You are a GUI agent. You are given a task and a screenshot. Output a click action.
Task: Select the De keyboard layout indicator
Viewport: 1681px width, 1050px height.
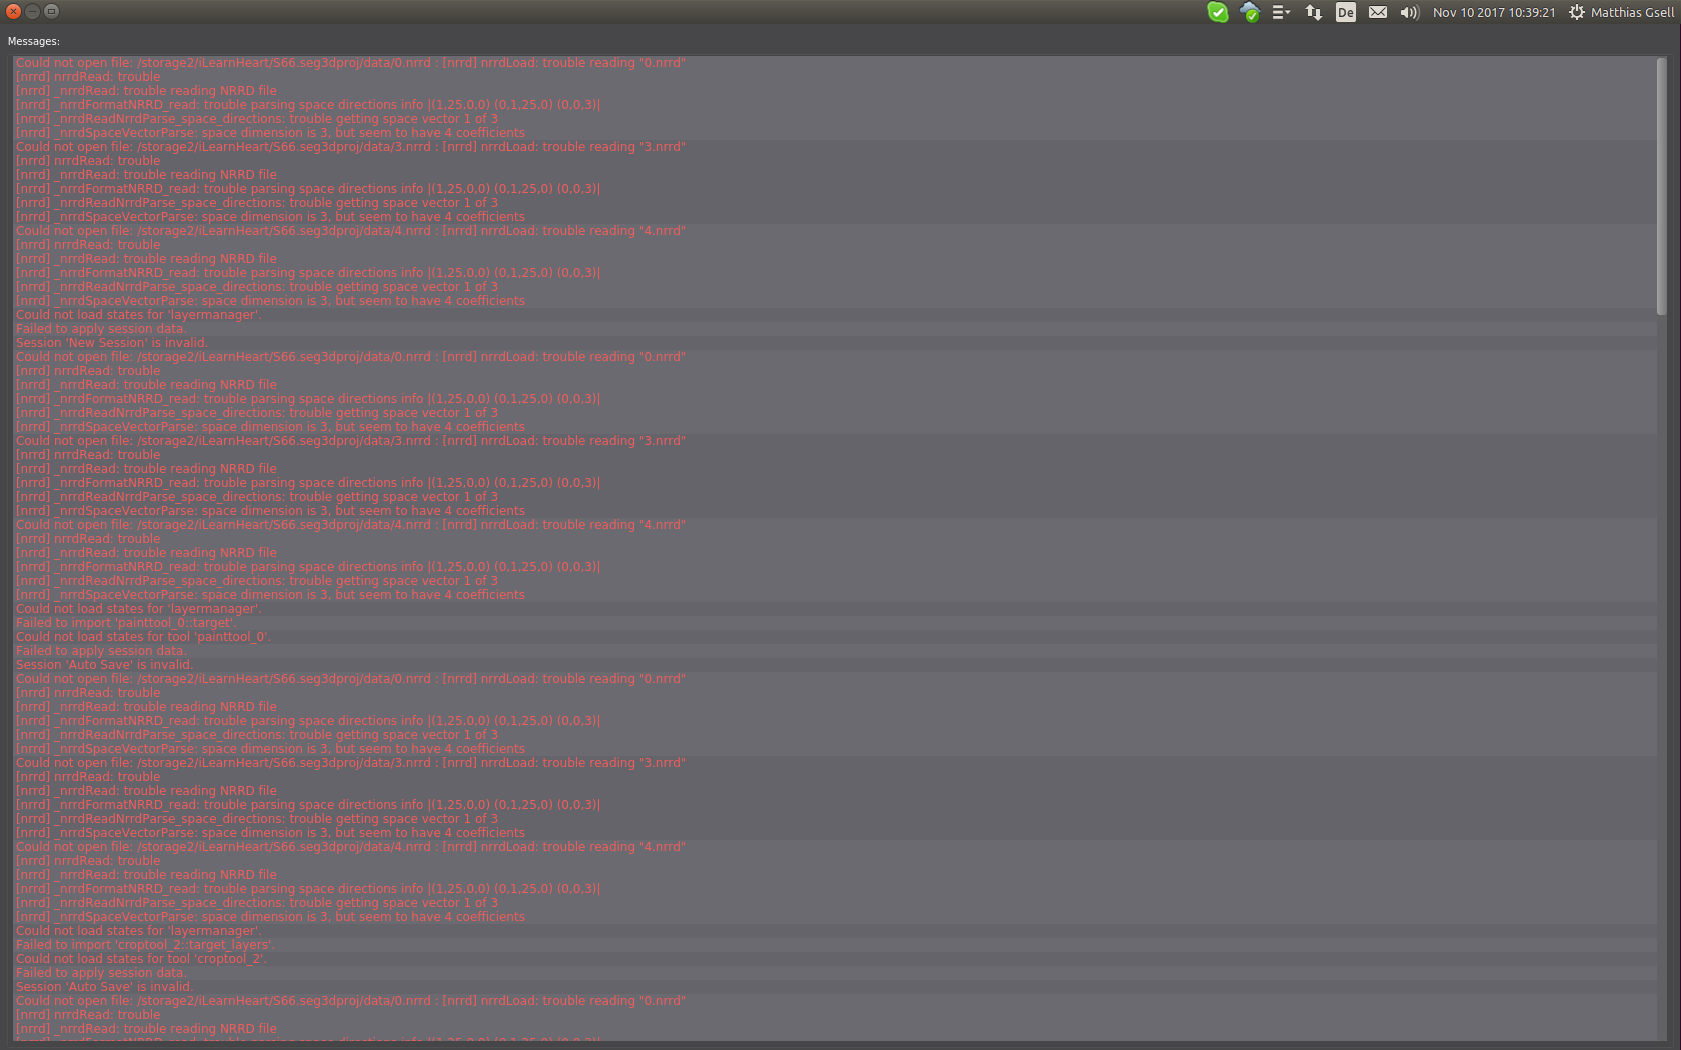[1345, 12]
